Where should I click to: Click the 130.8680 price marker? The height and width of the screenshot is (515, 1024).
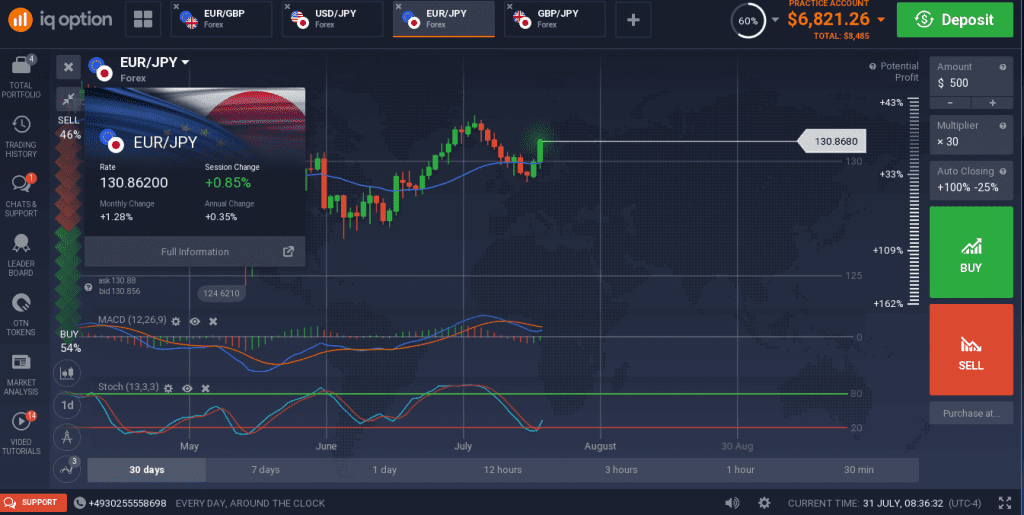[833, 141]
